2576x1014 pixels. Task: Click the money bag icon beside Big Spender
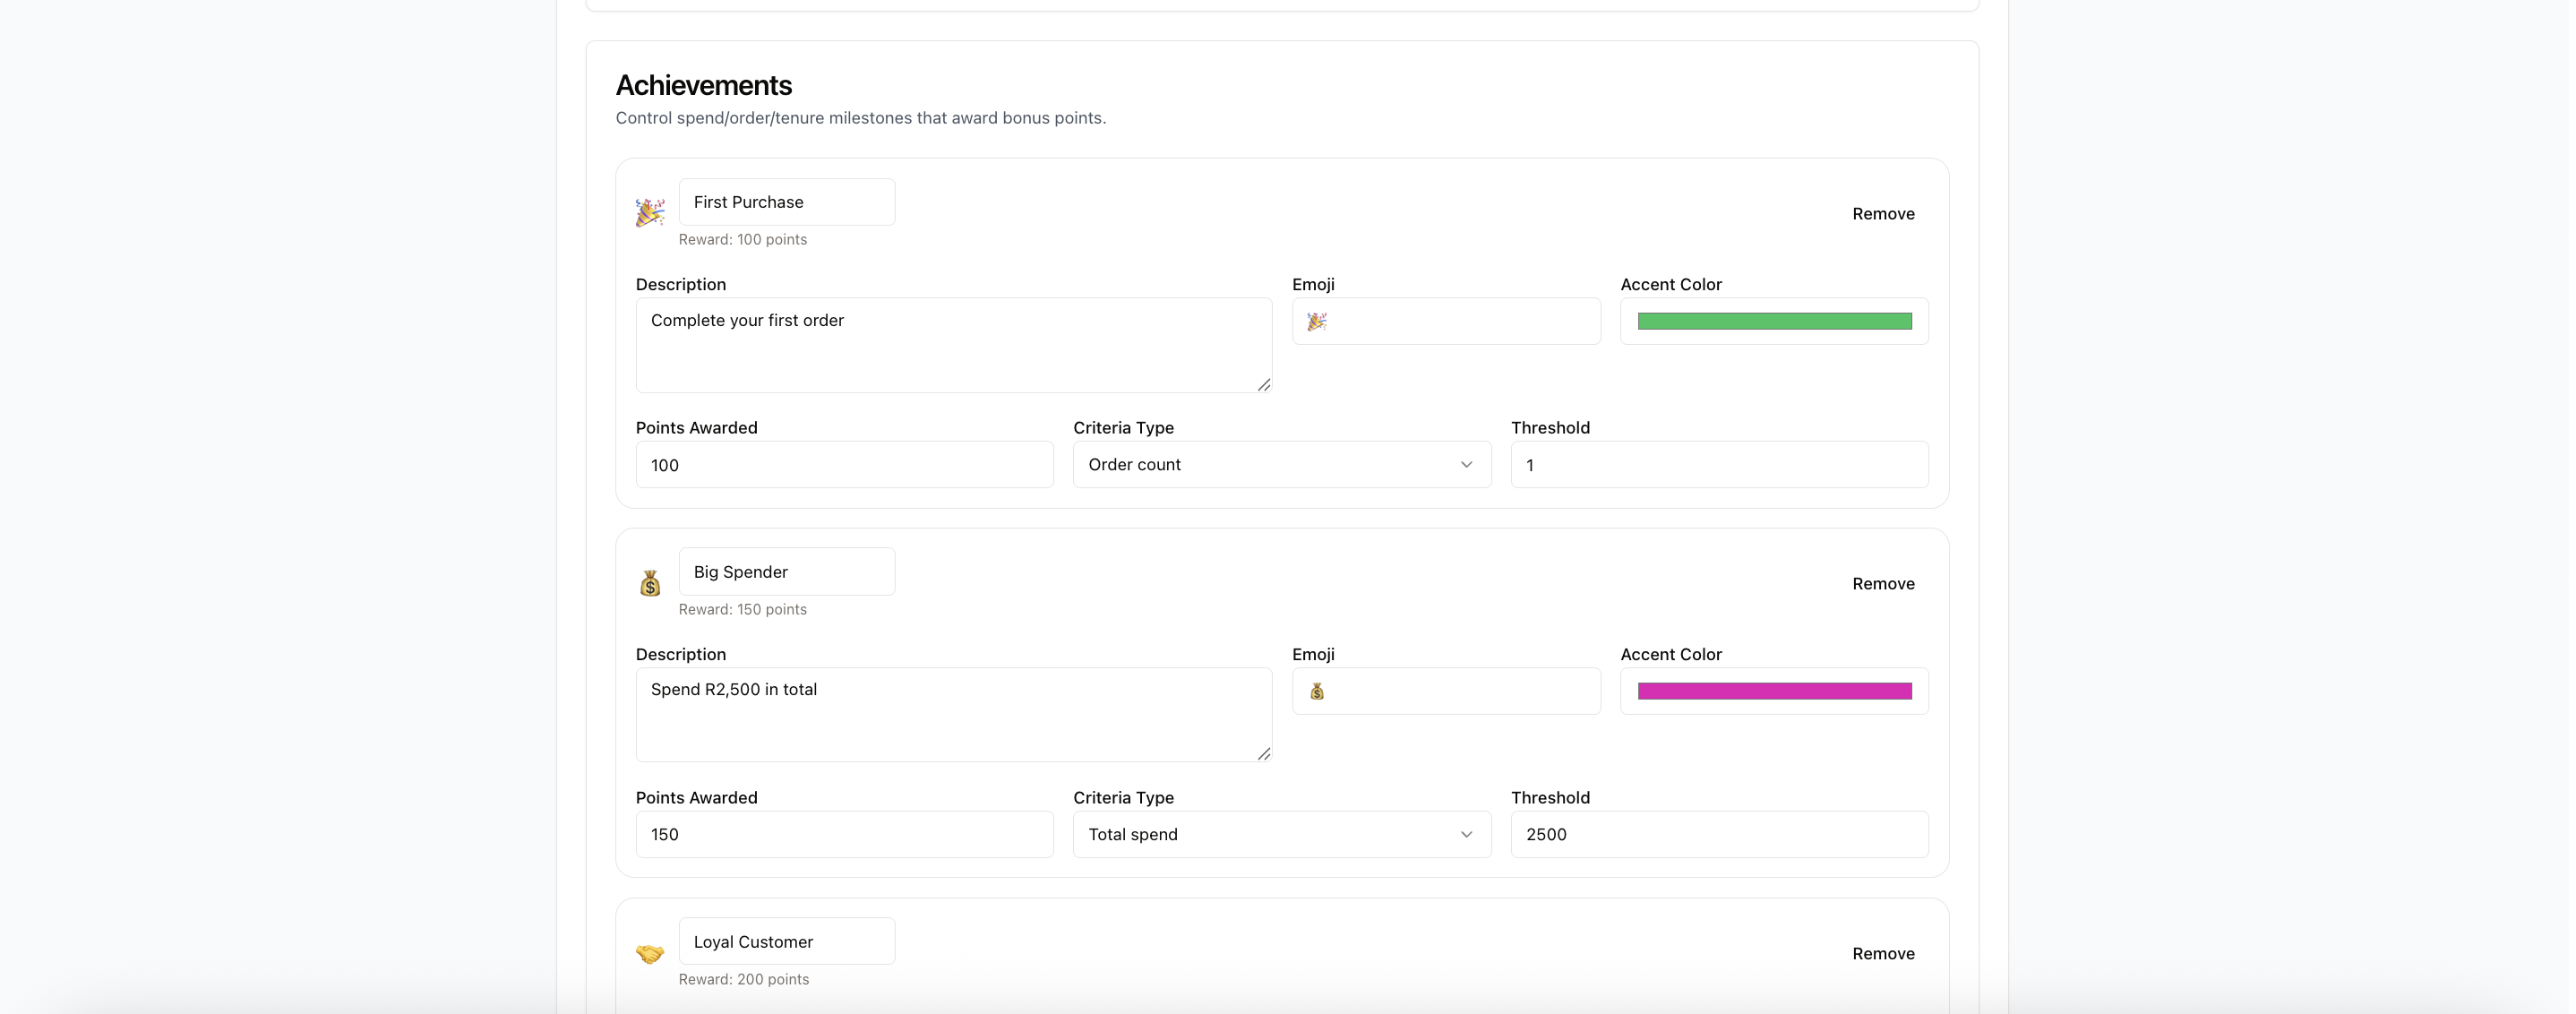(x=649, y=583)
